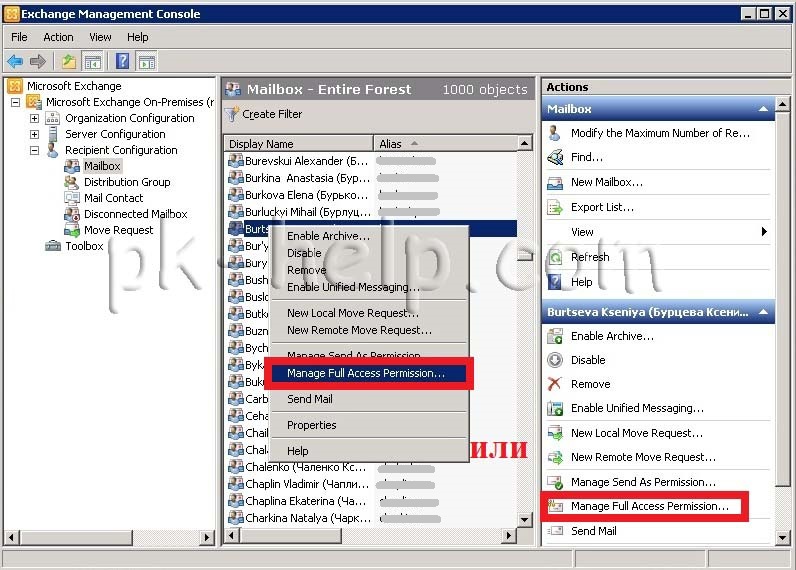796x570 pixels.
Task: Select Mail Contact in the tree
Action: pyautogui.click(x=113, y=198)
